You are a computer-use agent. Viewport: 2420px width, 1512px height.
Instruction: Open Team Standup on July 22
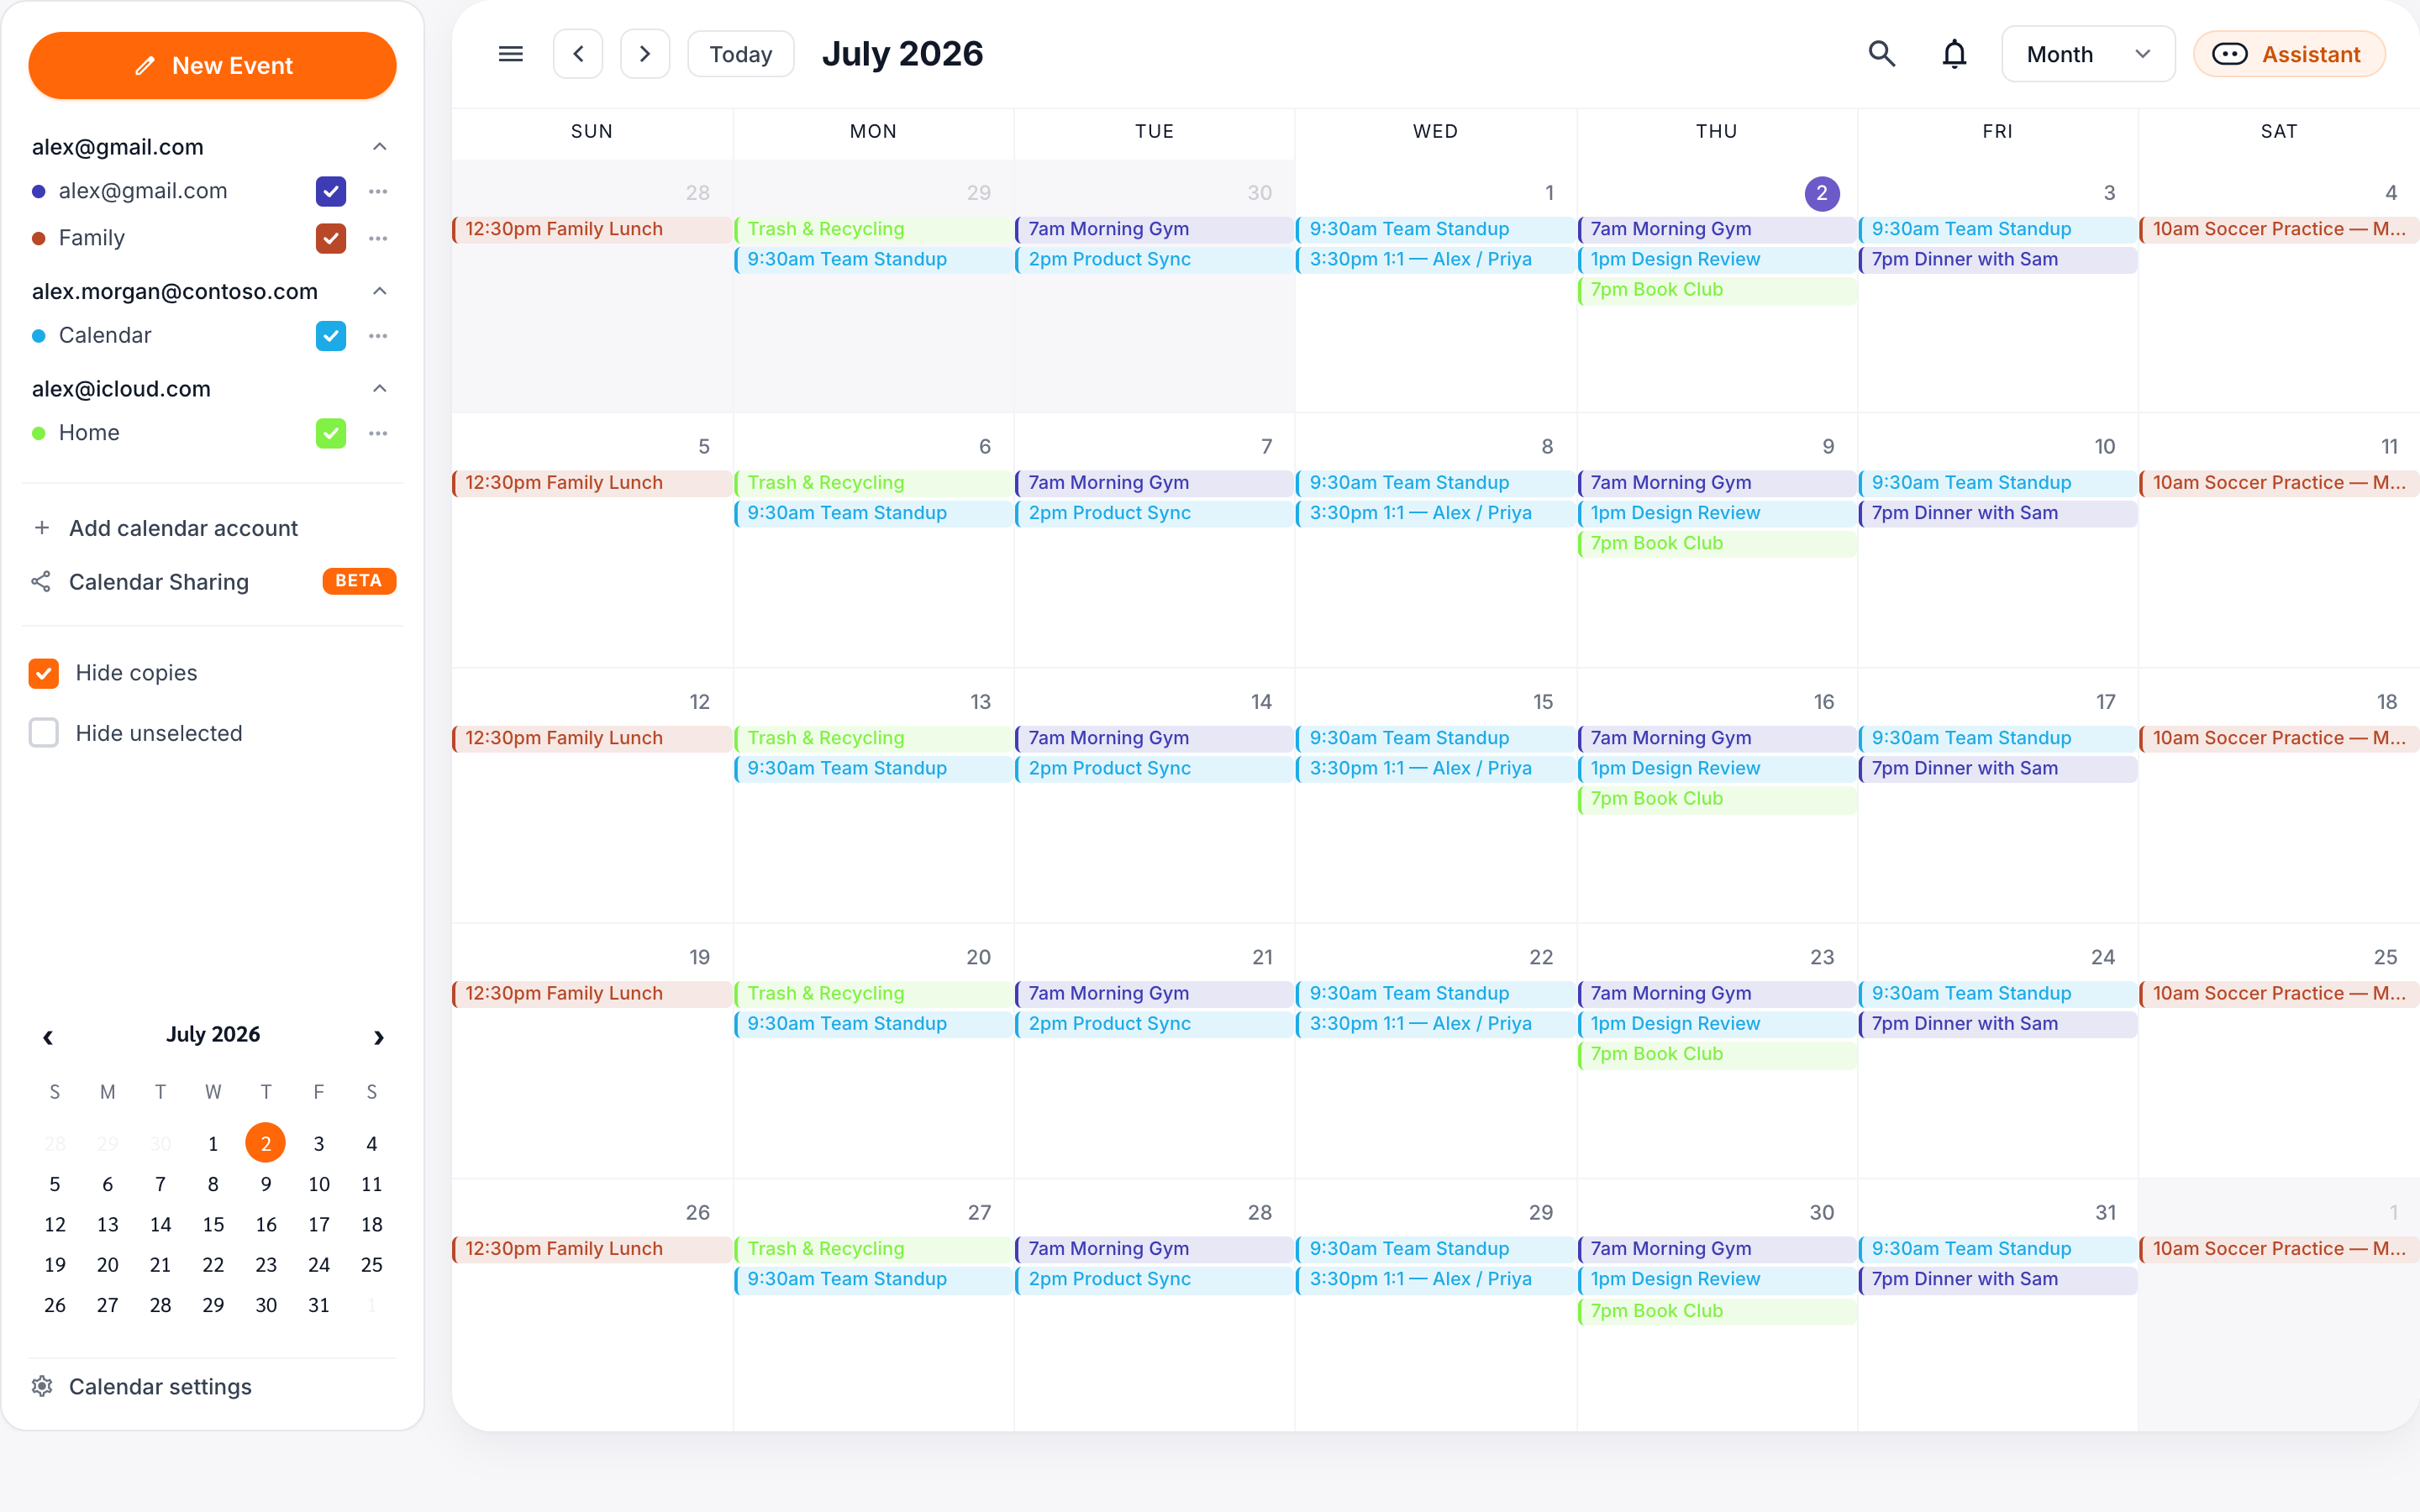click(1435, 993)
